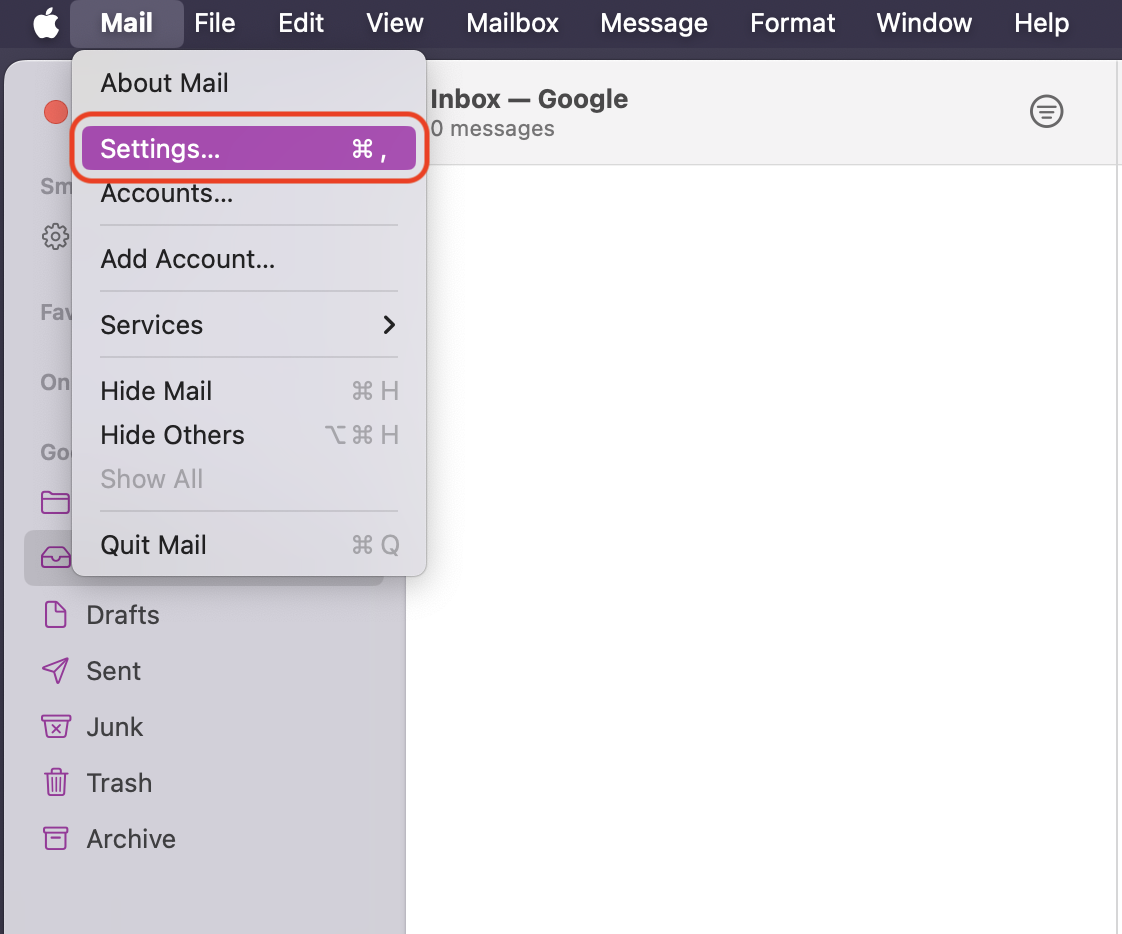The height and width of the screenshot is (934, 1122).
Task: Select the Archive mailbox
Action: 204,838
